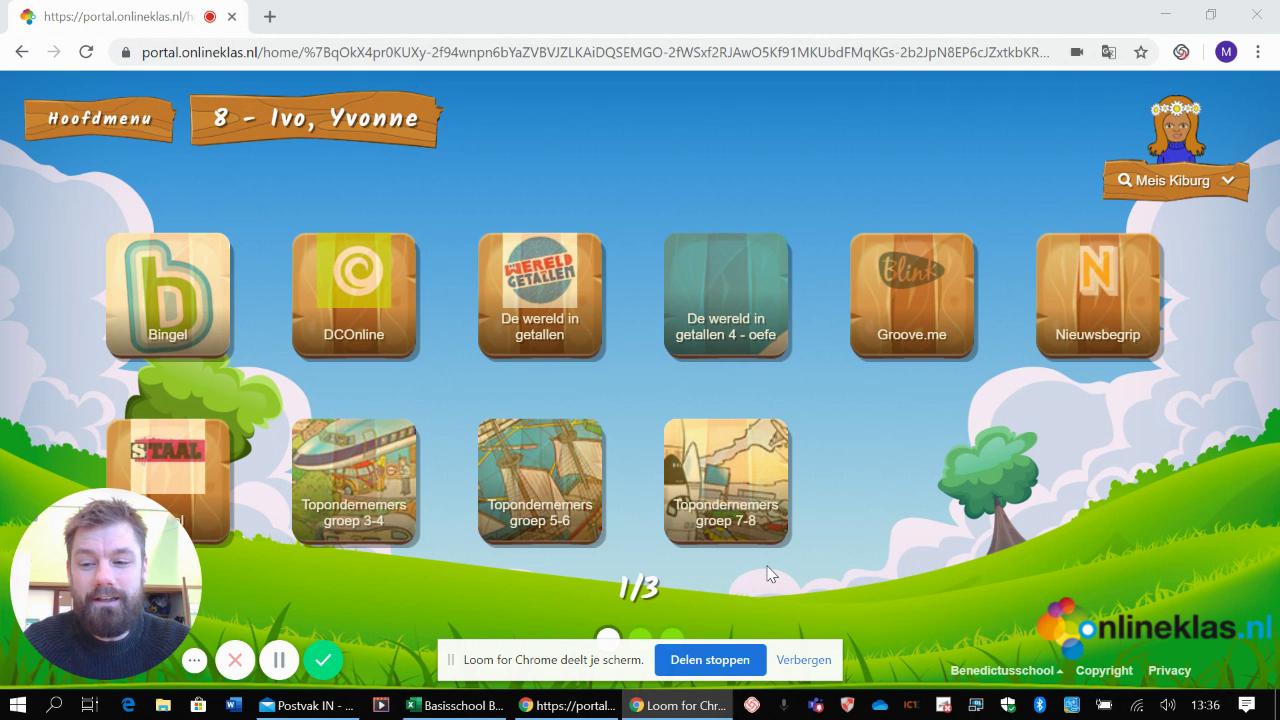The height and width of the screenshot is (720, 1280).
Task: Launch the DCOnline tile
Action: 354,295
